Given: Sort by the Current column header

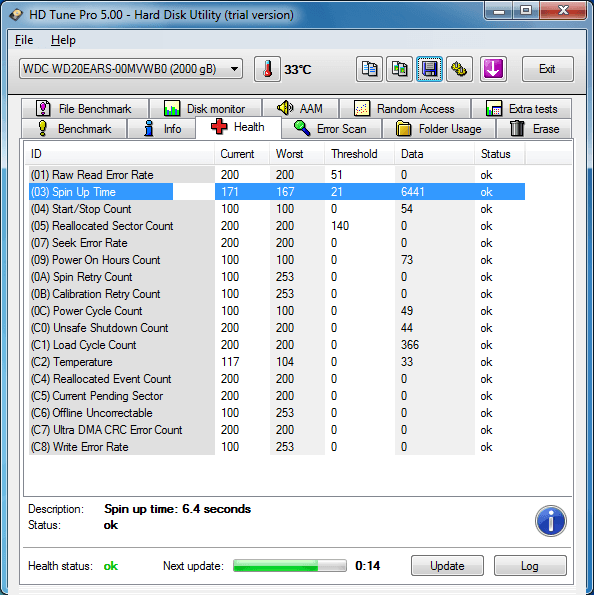Looking at the screenshot, I should click(x=242, y=154).
